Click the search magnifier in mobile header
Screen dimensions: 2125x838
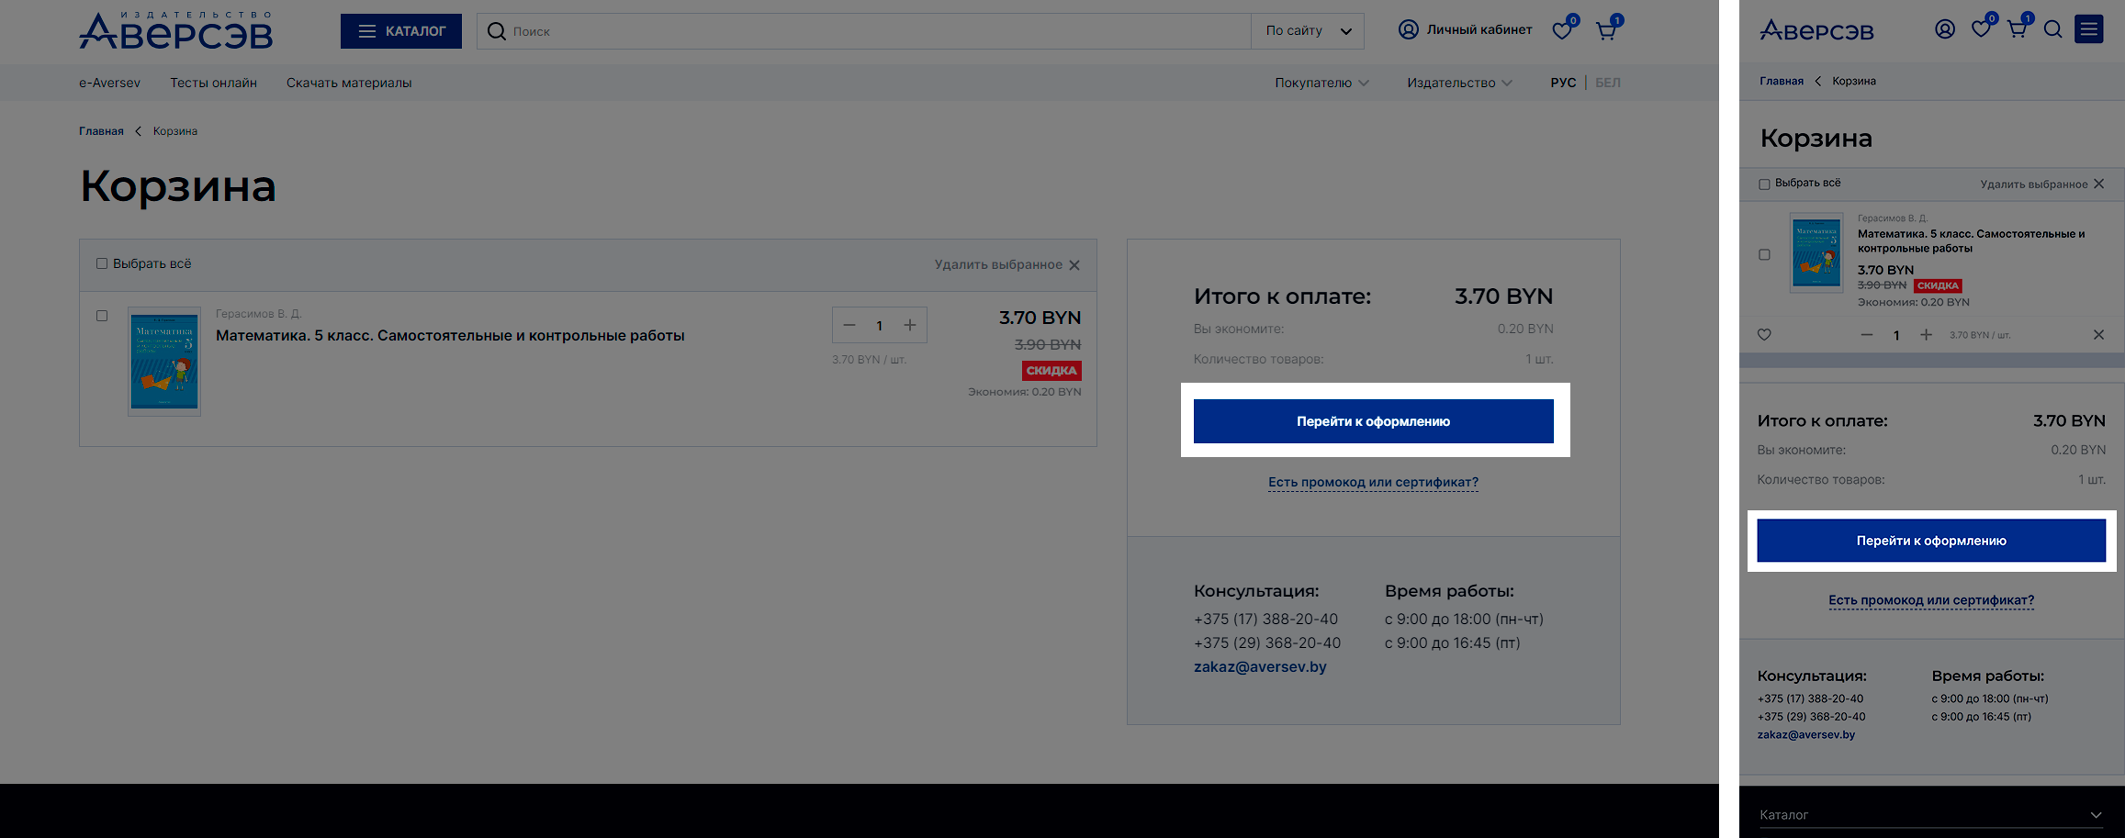(x=2053, y=30)
